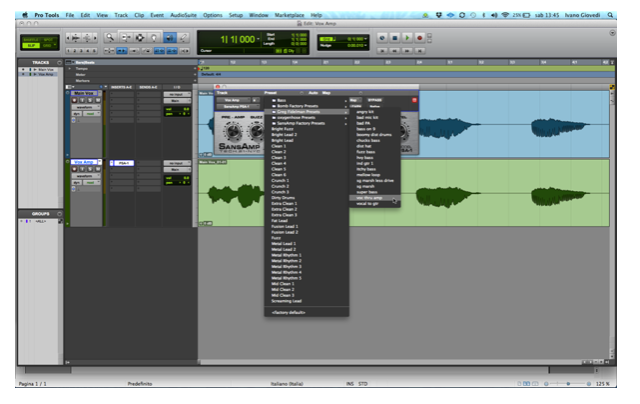The height and width of the screenshot is (404, 640).
Task: Open Main Vox automation mode 'read' selector
Action: tap(92, 113)
